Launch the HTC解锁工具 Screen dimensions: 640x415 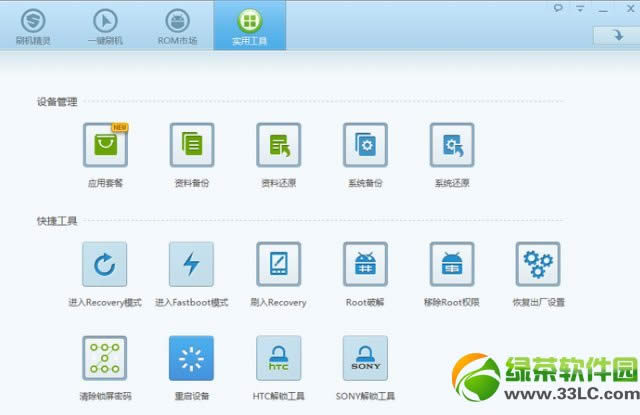pyautogui.click(x=278, y=358)
